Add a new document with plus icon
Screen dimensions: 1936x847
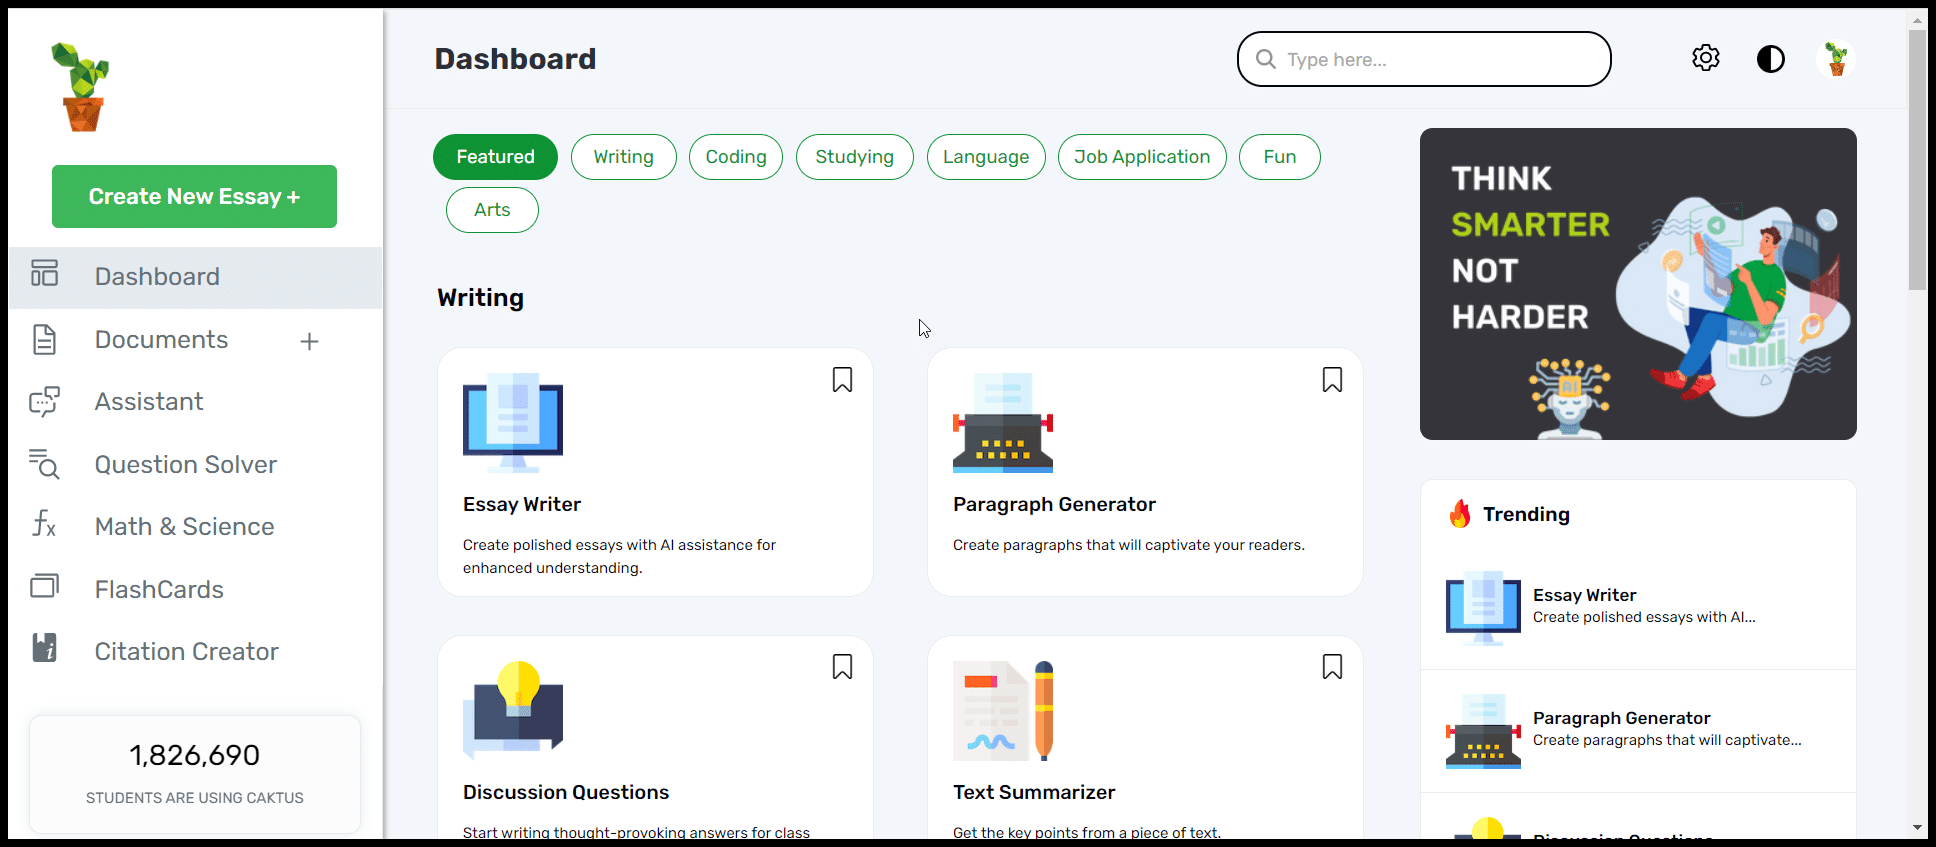pyautogui.click(x=310, y=342)
